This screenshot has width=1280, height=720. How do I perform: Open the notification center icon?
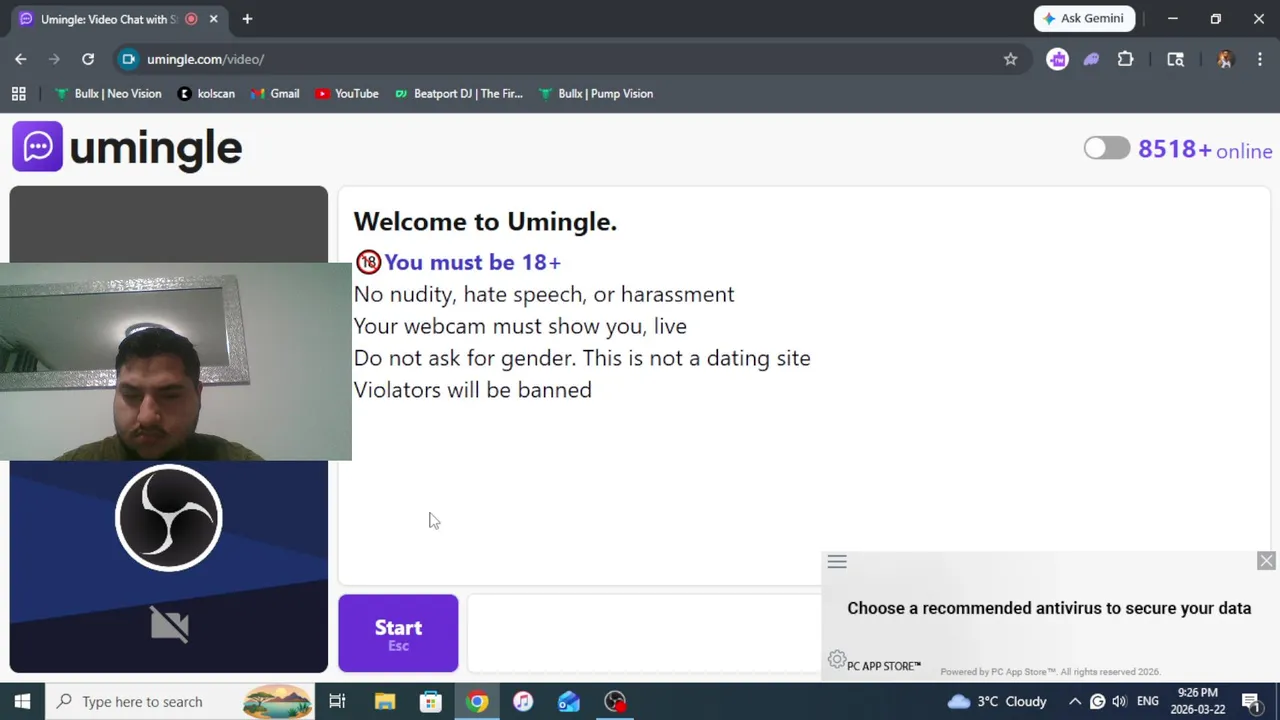[1250, 701]
